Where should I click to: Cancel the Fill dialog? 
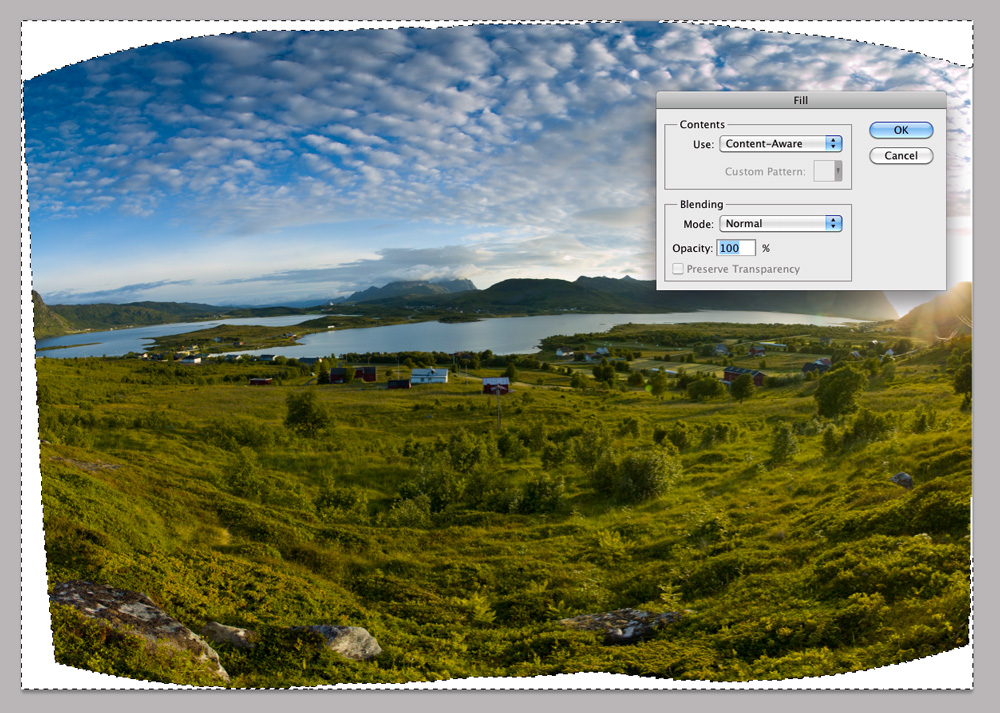[x=901, y=156]
